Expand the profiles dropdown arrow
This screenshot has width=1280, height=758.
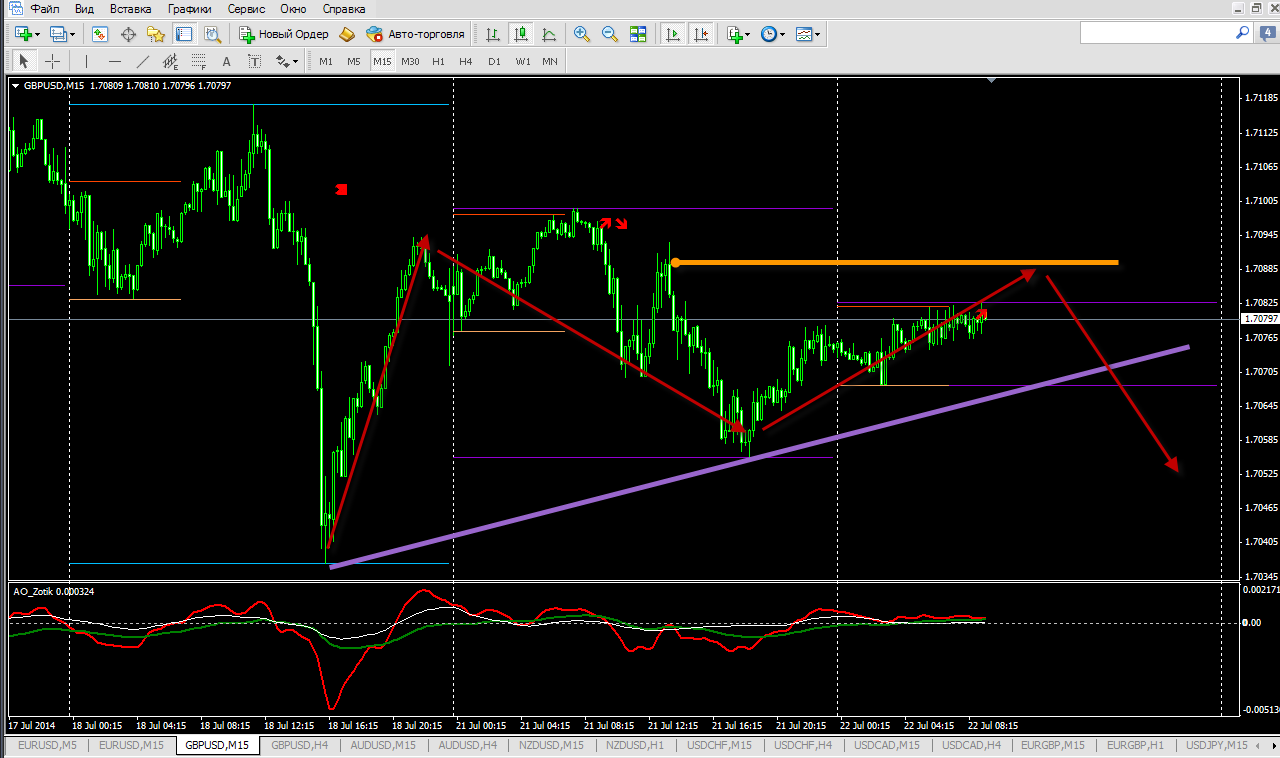[x=72, y=34]
